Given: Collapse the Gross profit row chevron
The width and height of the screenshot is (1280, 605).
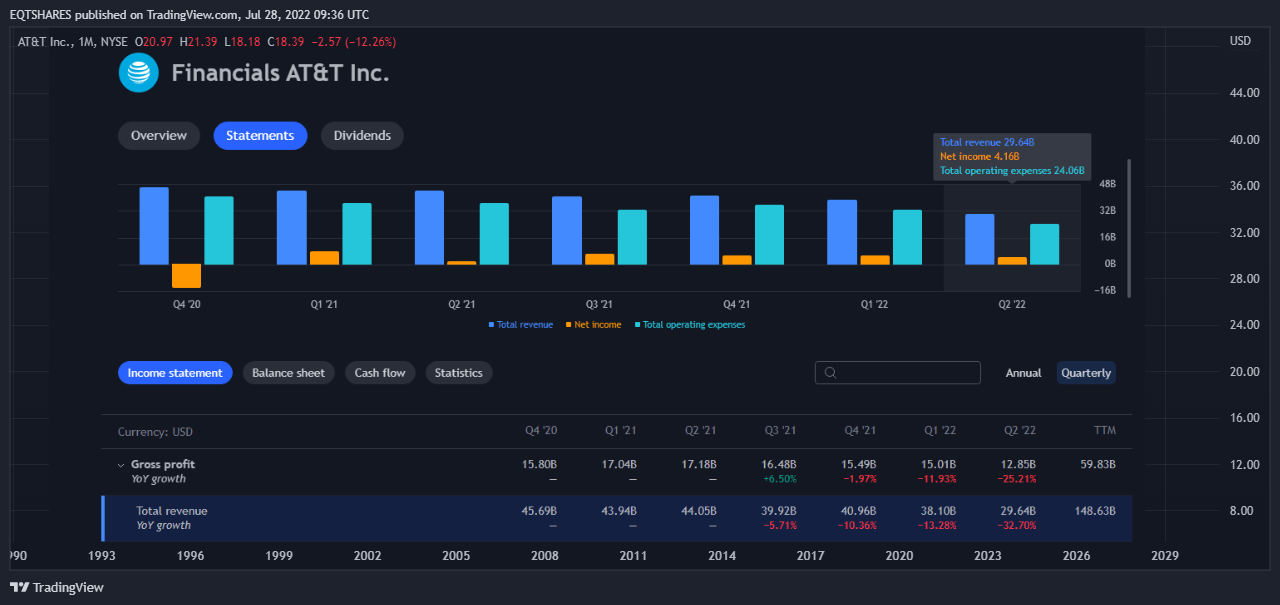Looking at the screenshot, I should tap(121, 465).
